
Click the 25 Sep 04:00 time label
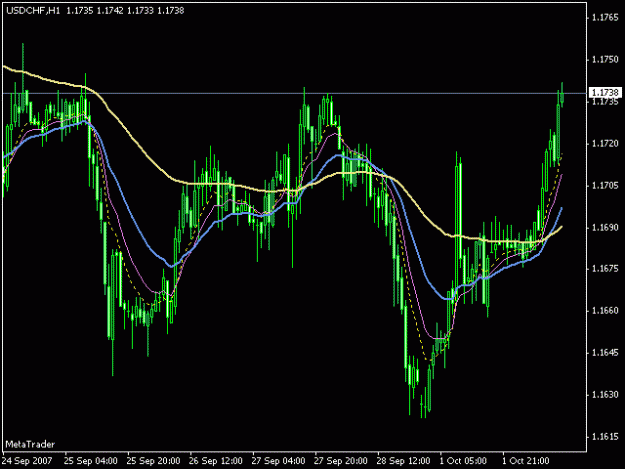90,461
